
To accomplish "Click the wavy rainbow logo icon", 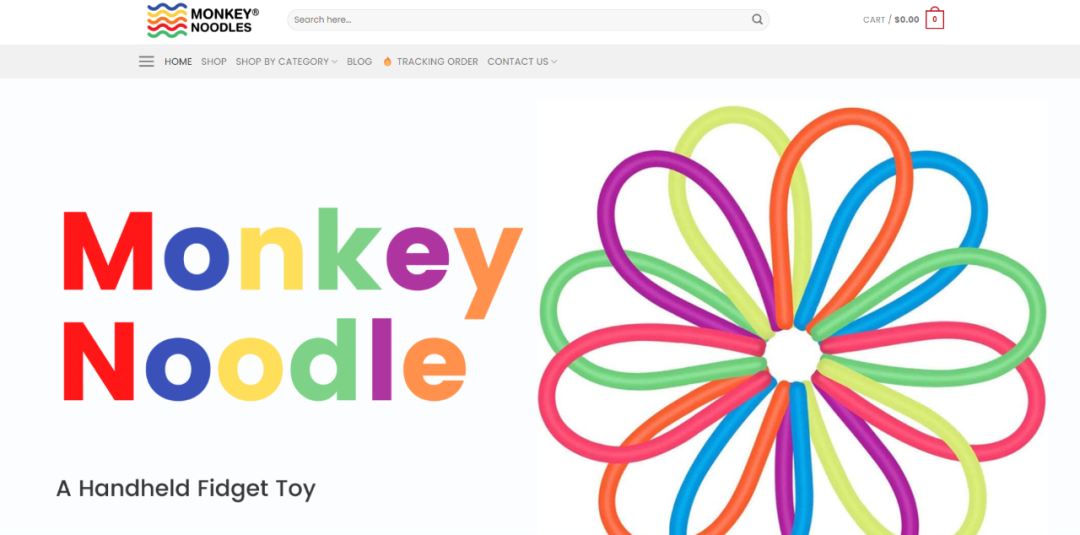I will (x=167, y=20).
